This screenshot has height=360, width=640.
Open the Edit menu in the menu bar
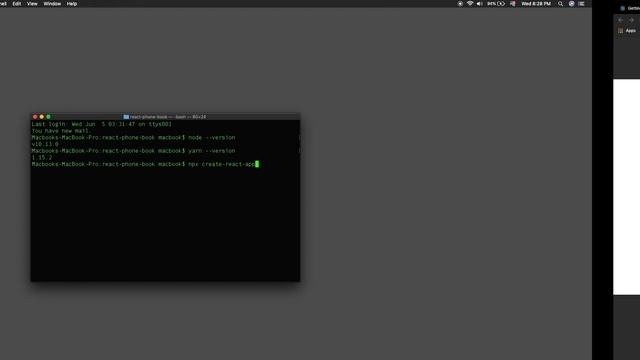tap(17, 4)
